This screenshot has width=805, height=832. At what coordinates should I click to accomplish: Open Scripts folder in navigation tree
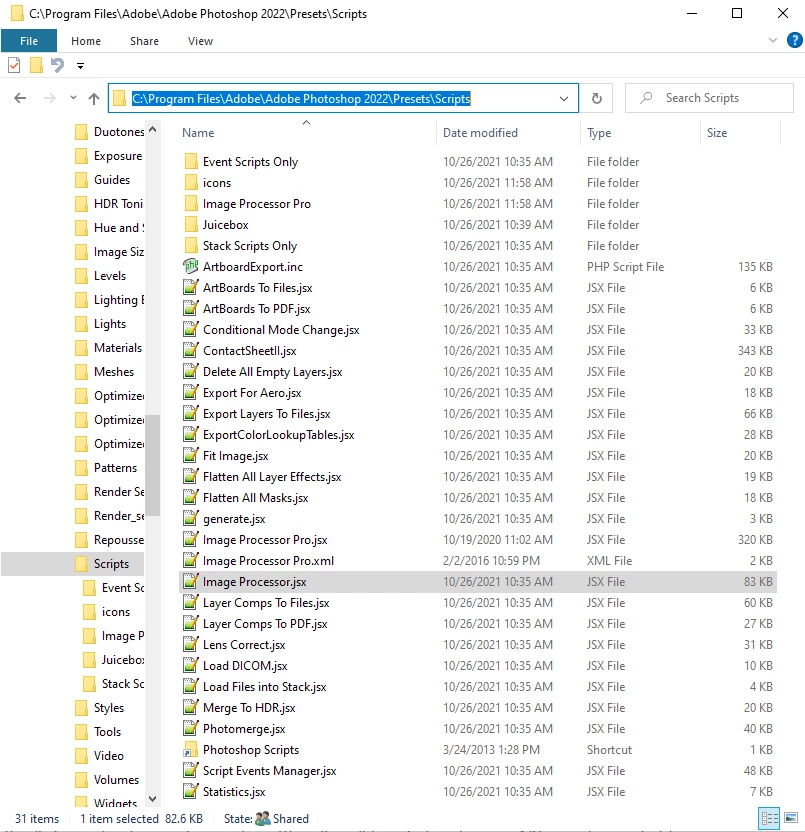coord(111,564)
